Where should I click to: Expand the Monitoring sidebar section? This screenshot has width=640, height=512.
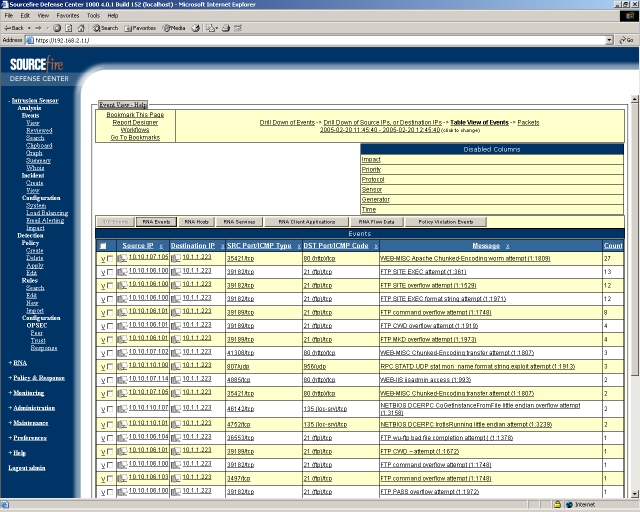click(x=27, y=393)
